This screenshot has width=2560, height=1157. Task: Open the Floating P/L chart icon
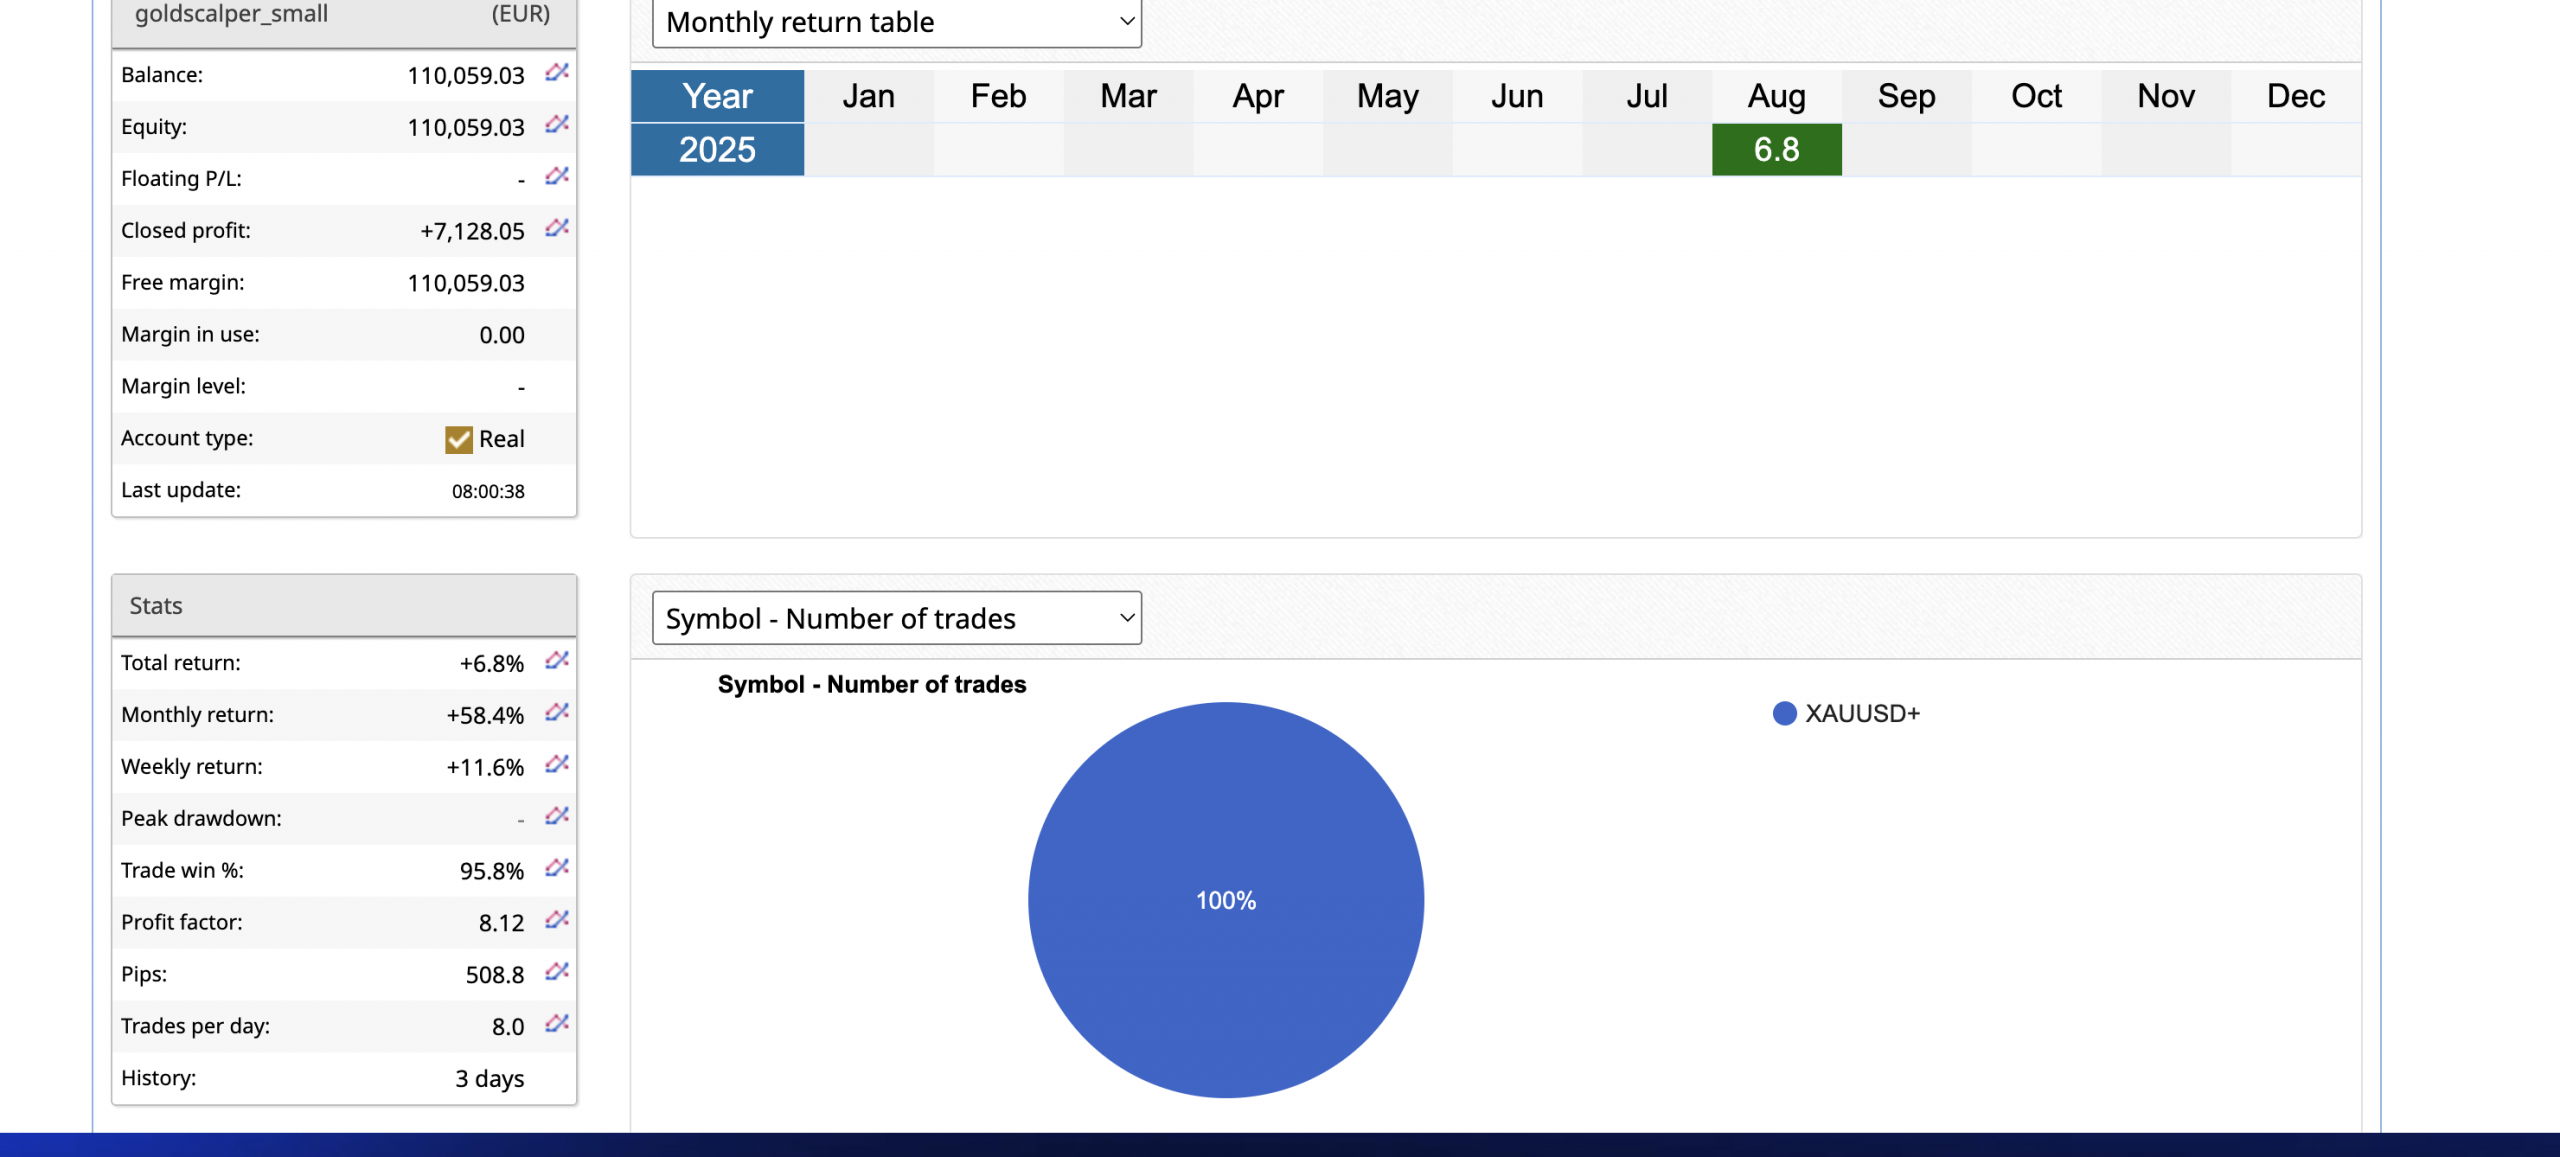[557, 176]
